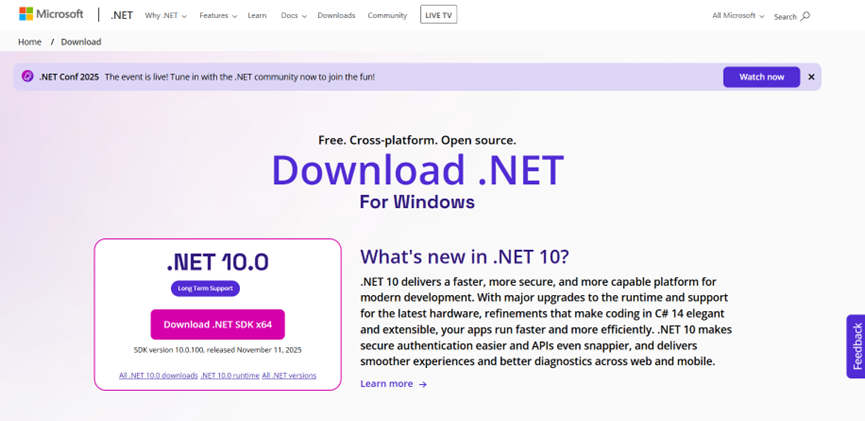This screenshot has height=421, width=865.
Task: Open All .NET 10.0 downloads link
Action: click(158, 375)
